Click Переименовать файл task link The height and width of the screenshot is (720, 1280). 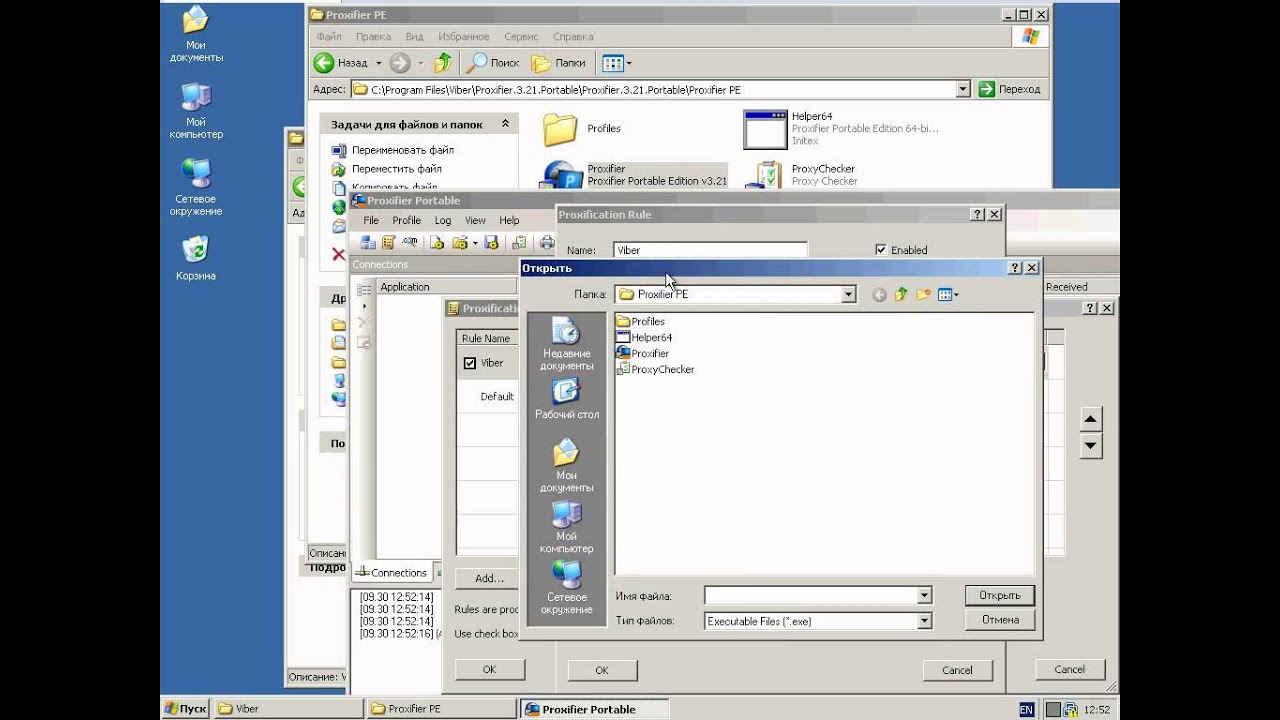coord(392,150)
